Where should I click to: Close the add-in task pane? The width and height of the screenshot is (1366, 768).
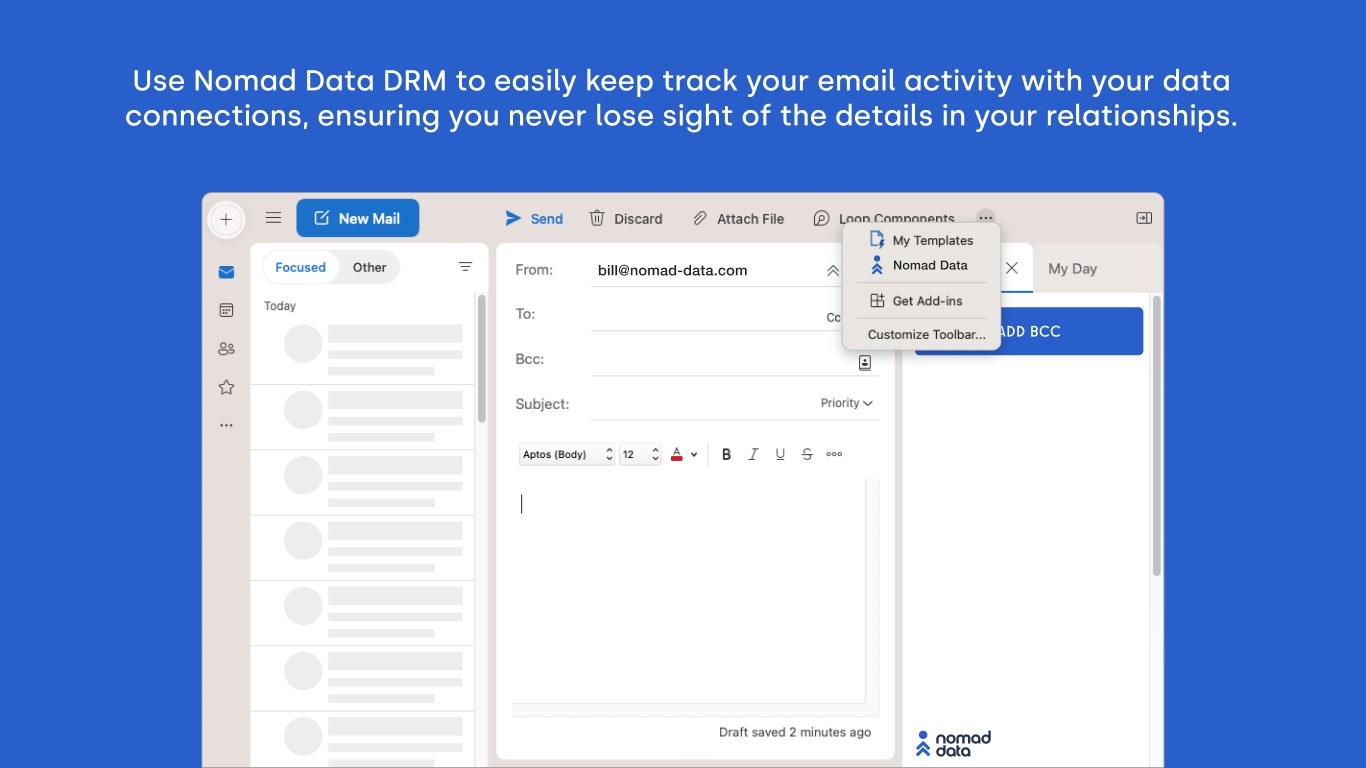point(1012,268)
